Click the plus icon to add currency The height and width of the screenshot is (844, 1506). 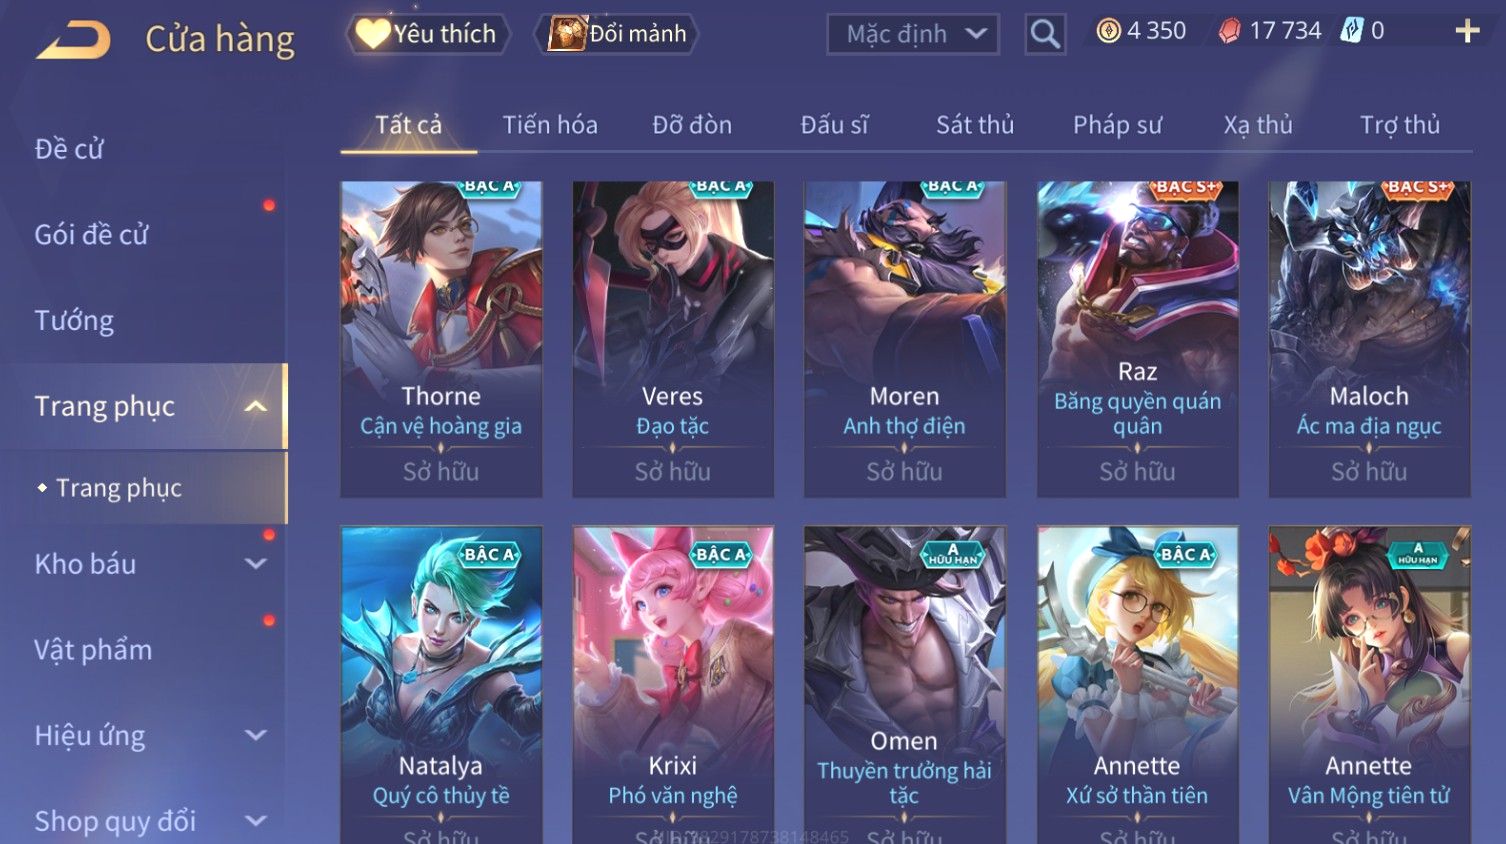point(1467,32)
